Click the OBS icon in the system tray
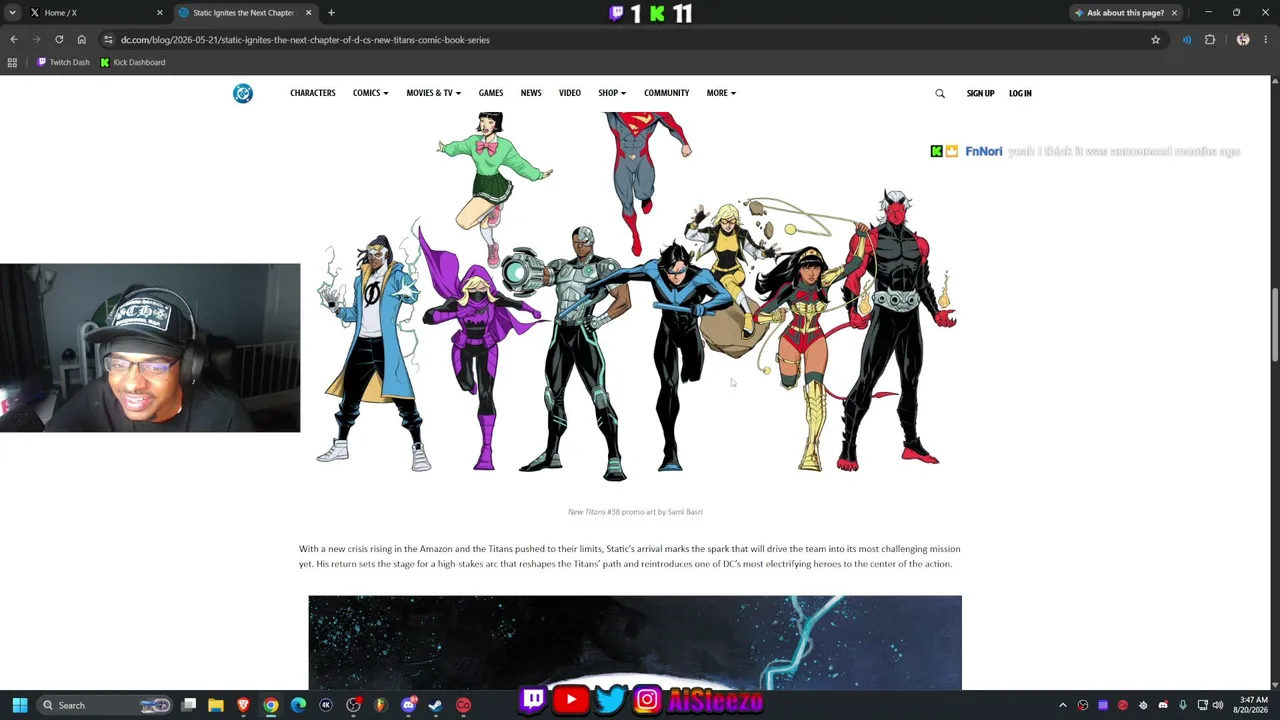1280x720 pixels. tap(1083, 705)
